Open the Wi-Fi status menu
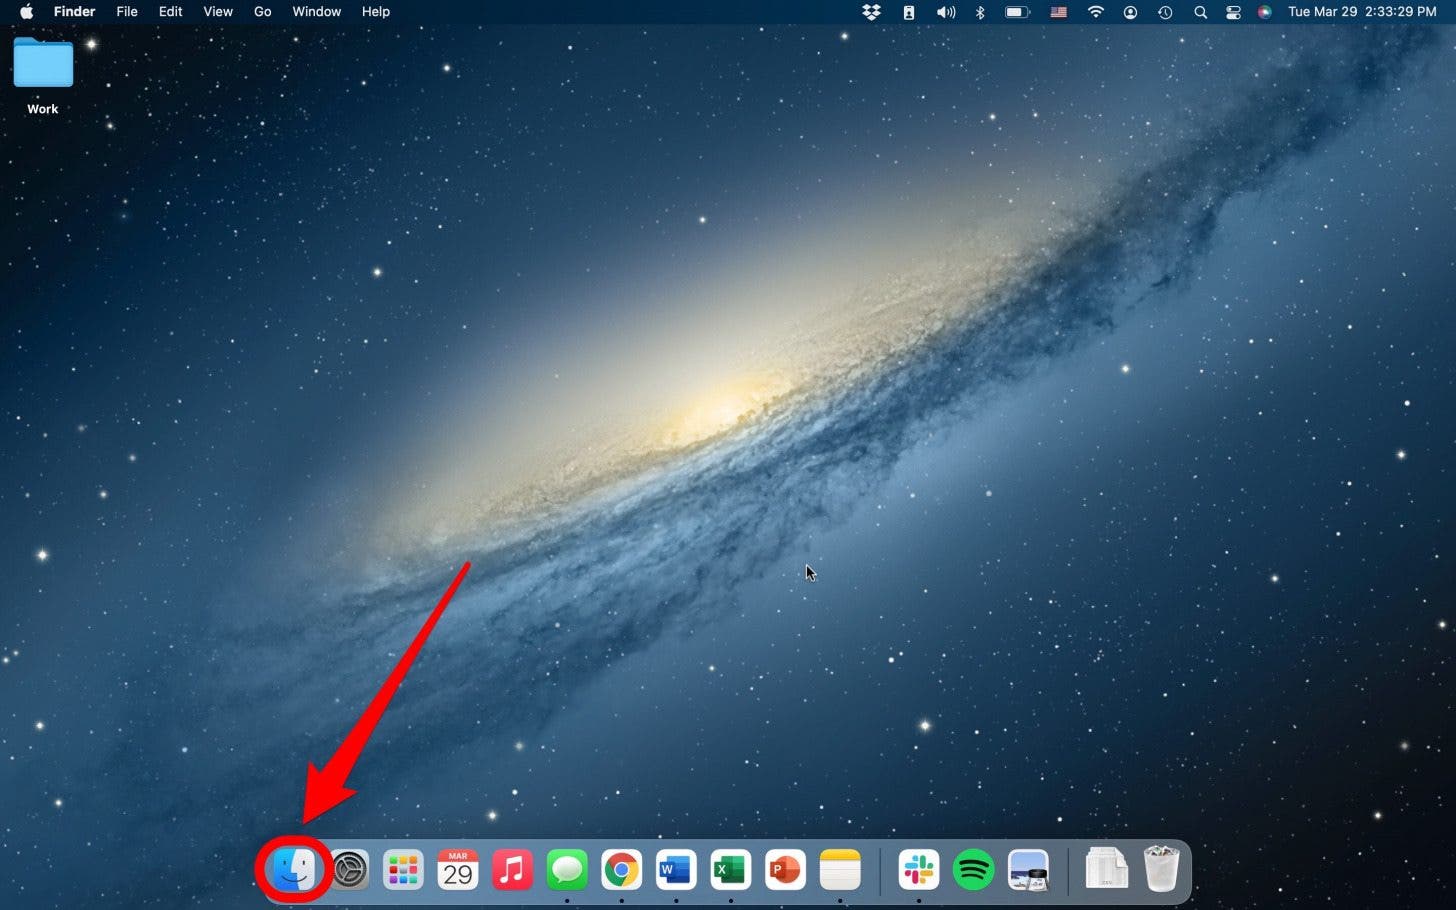Viewport: 1456px width, 910px height. [1095, 12]
